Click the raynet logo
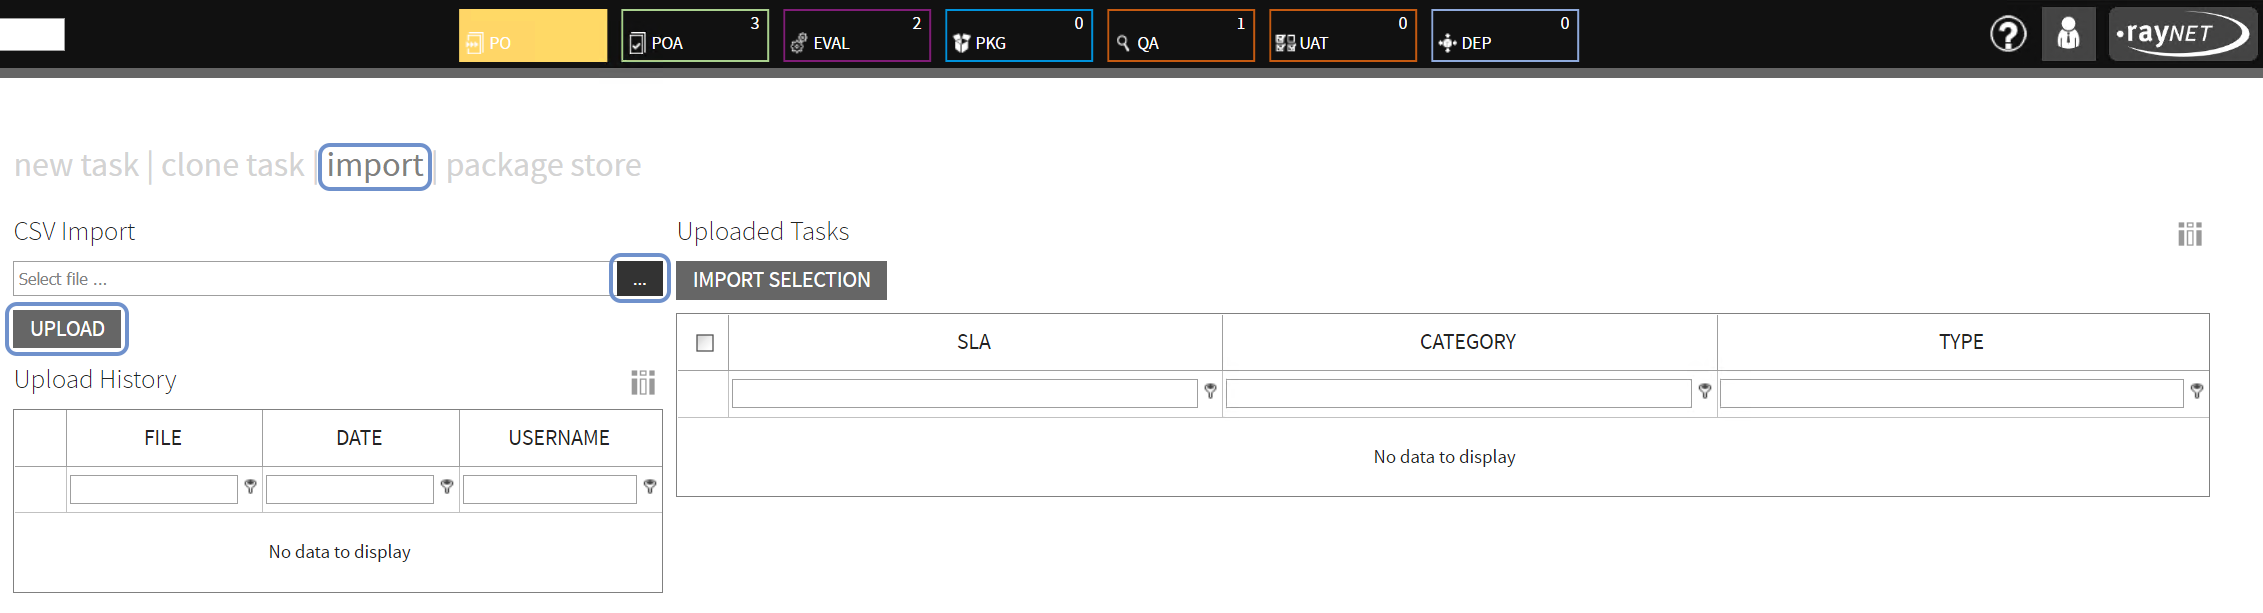Image resolution: width=2263 pixels, height=613 pixels. point(2180,35)
